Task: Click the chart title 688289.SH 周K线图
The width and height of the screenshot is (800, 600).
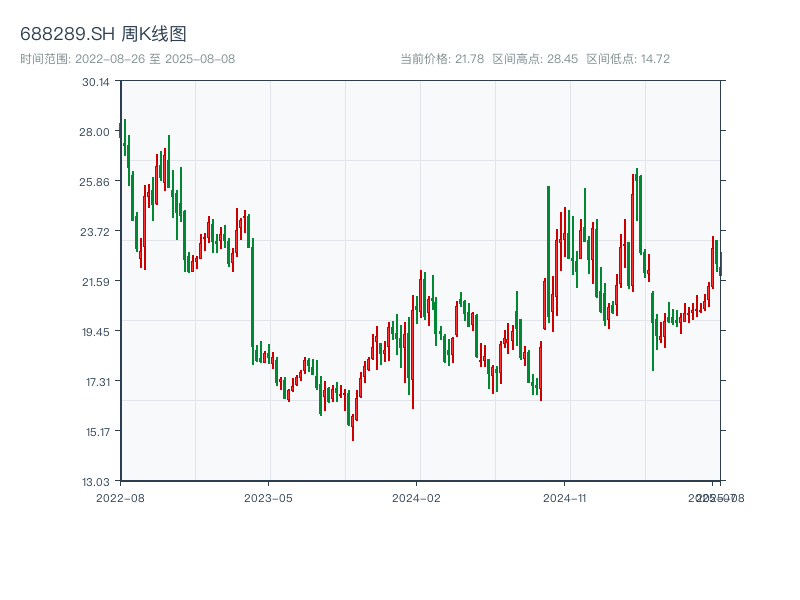Action: coord(103,34)
